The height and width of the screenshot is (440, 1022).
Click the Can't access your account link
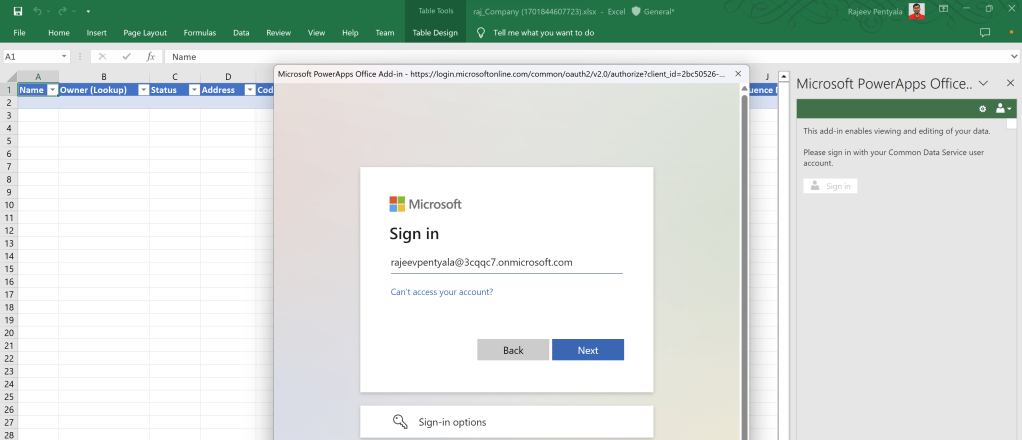tap(441, 292)
